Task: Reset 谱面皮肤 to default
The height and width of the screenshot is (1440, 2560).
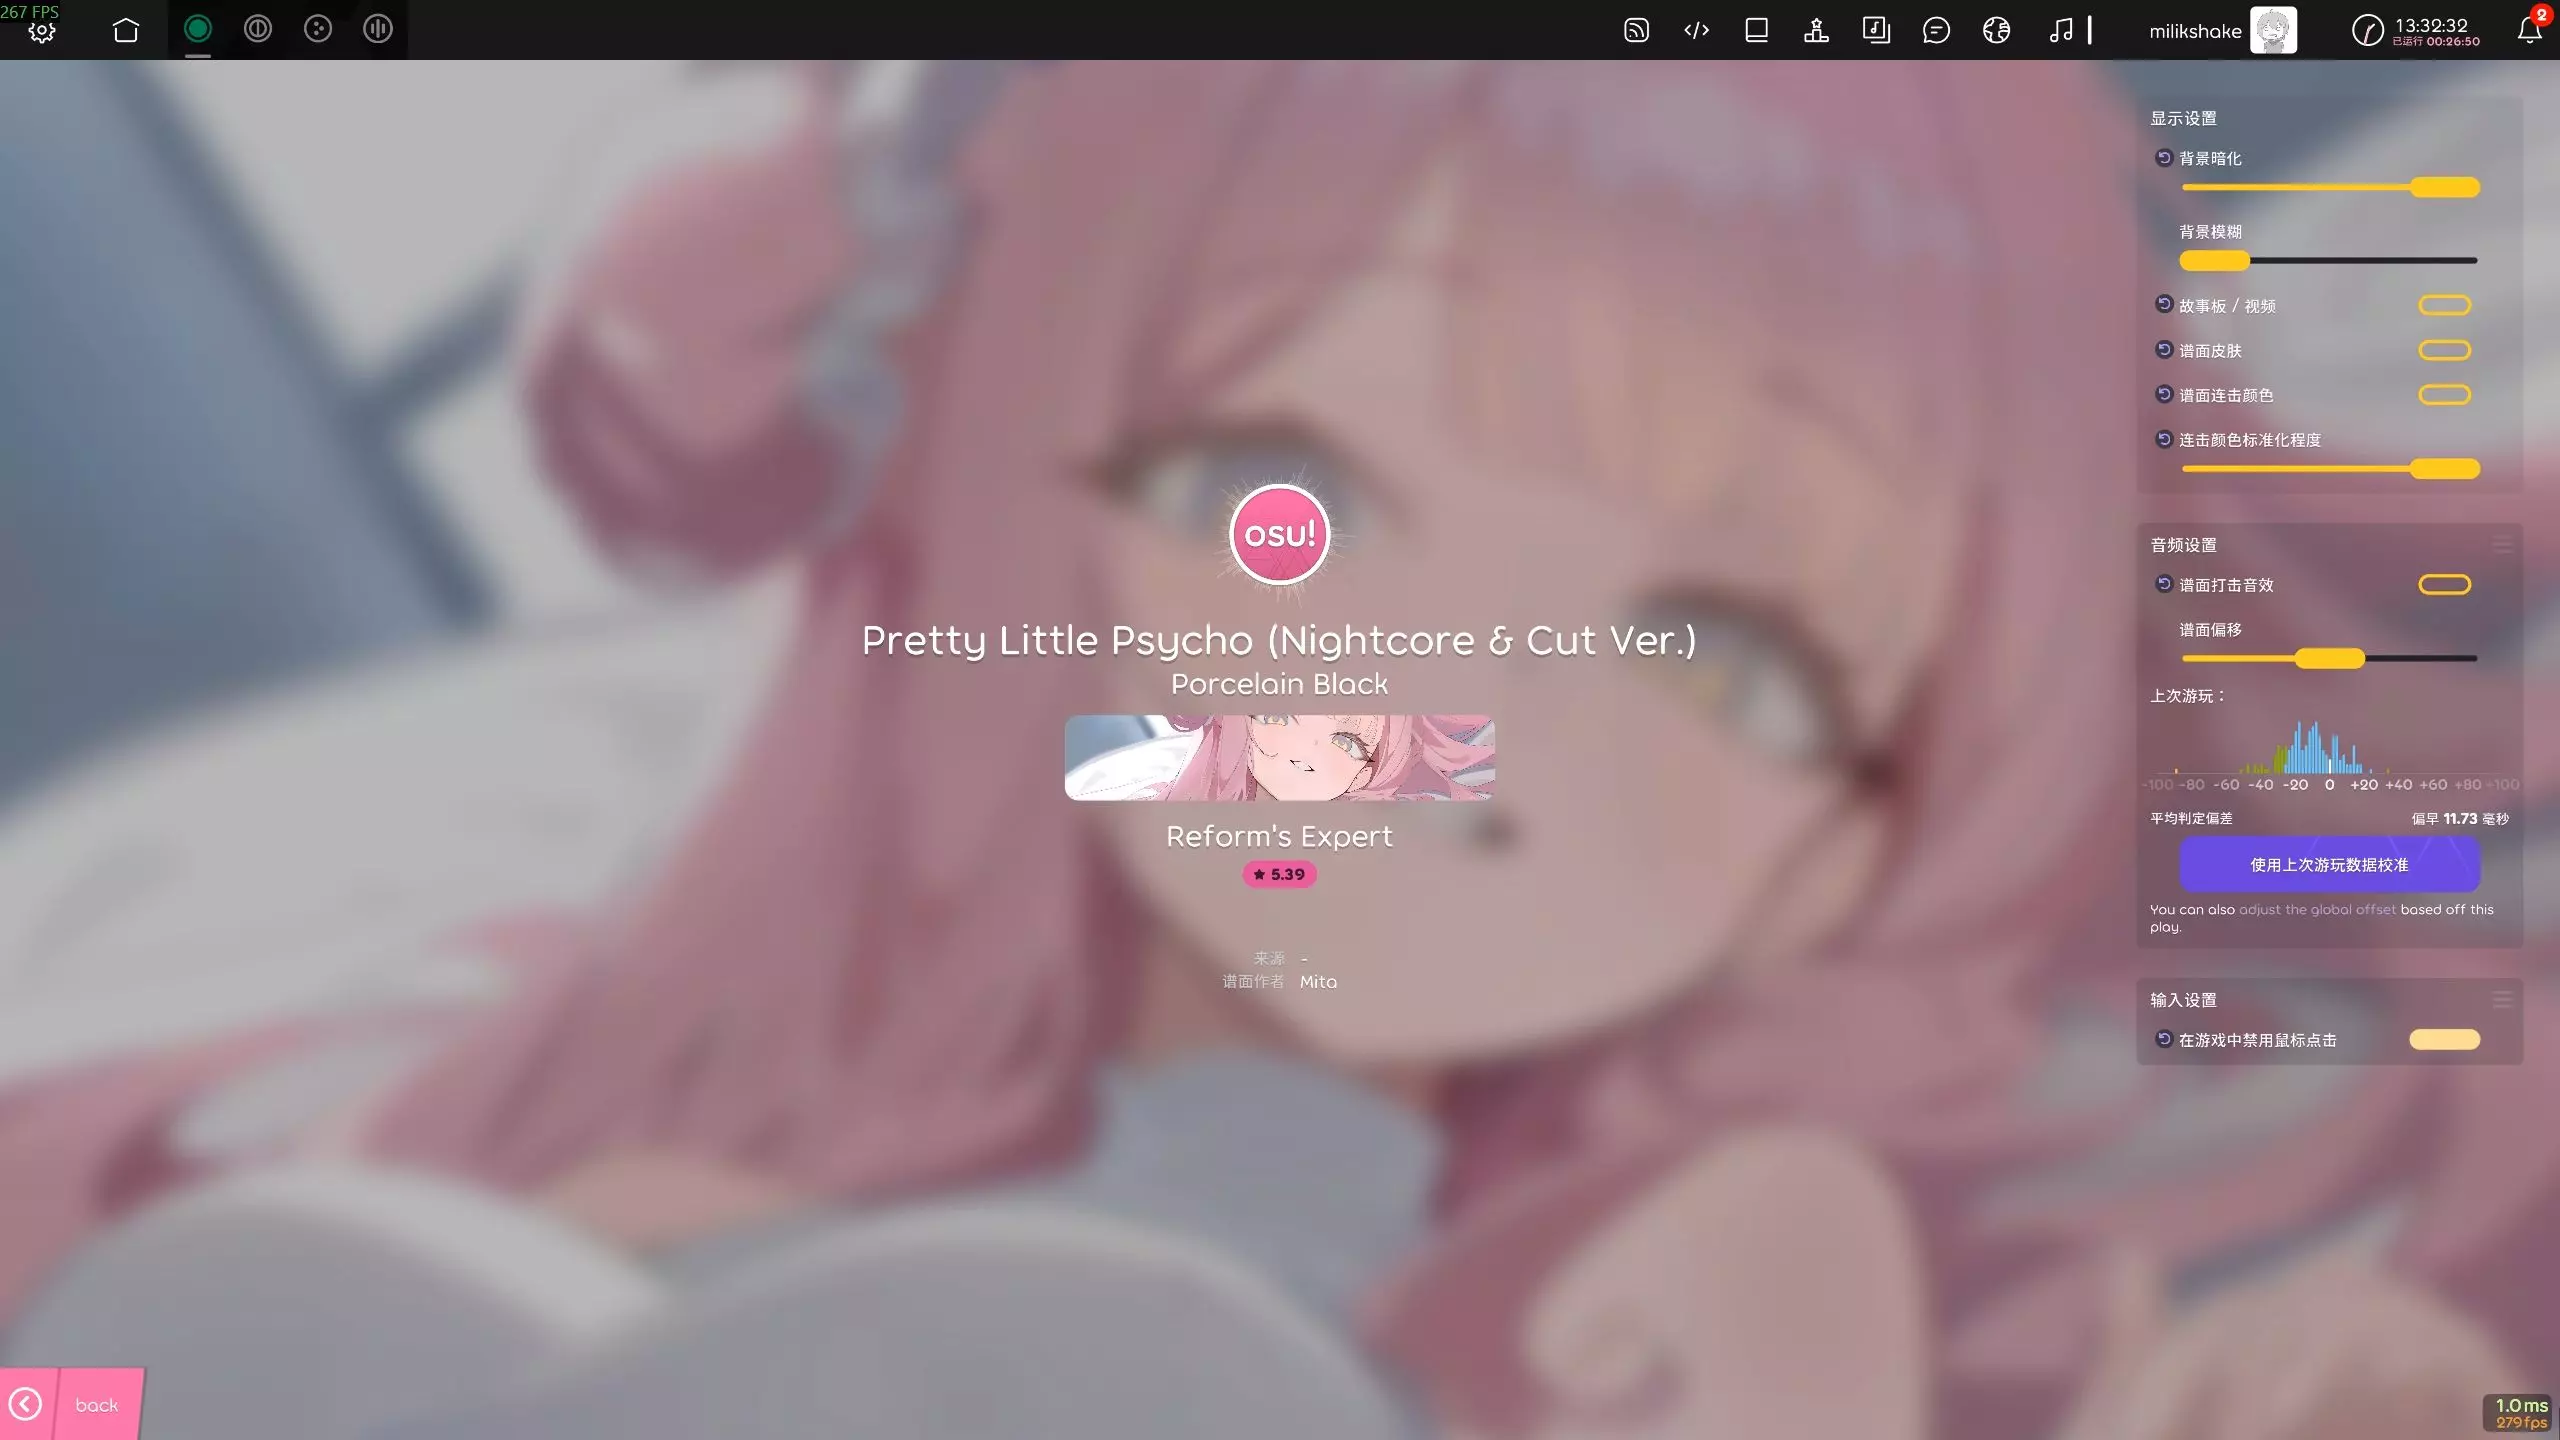Action: (2164, 349)
